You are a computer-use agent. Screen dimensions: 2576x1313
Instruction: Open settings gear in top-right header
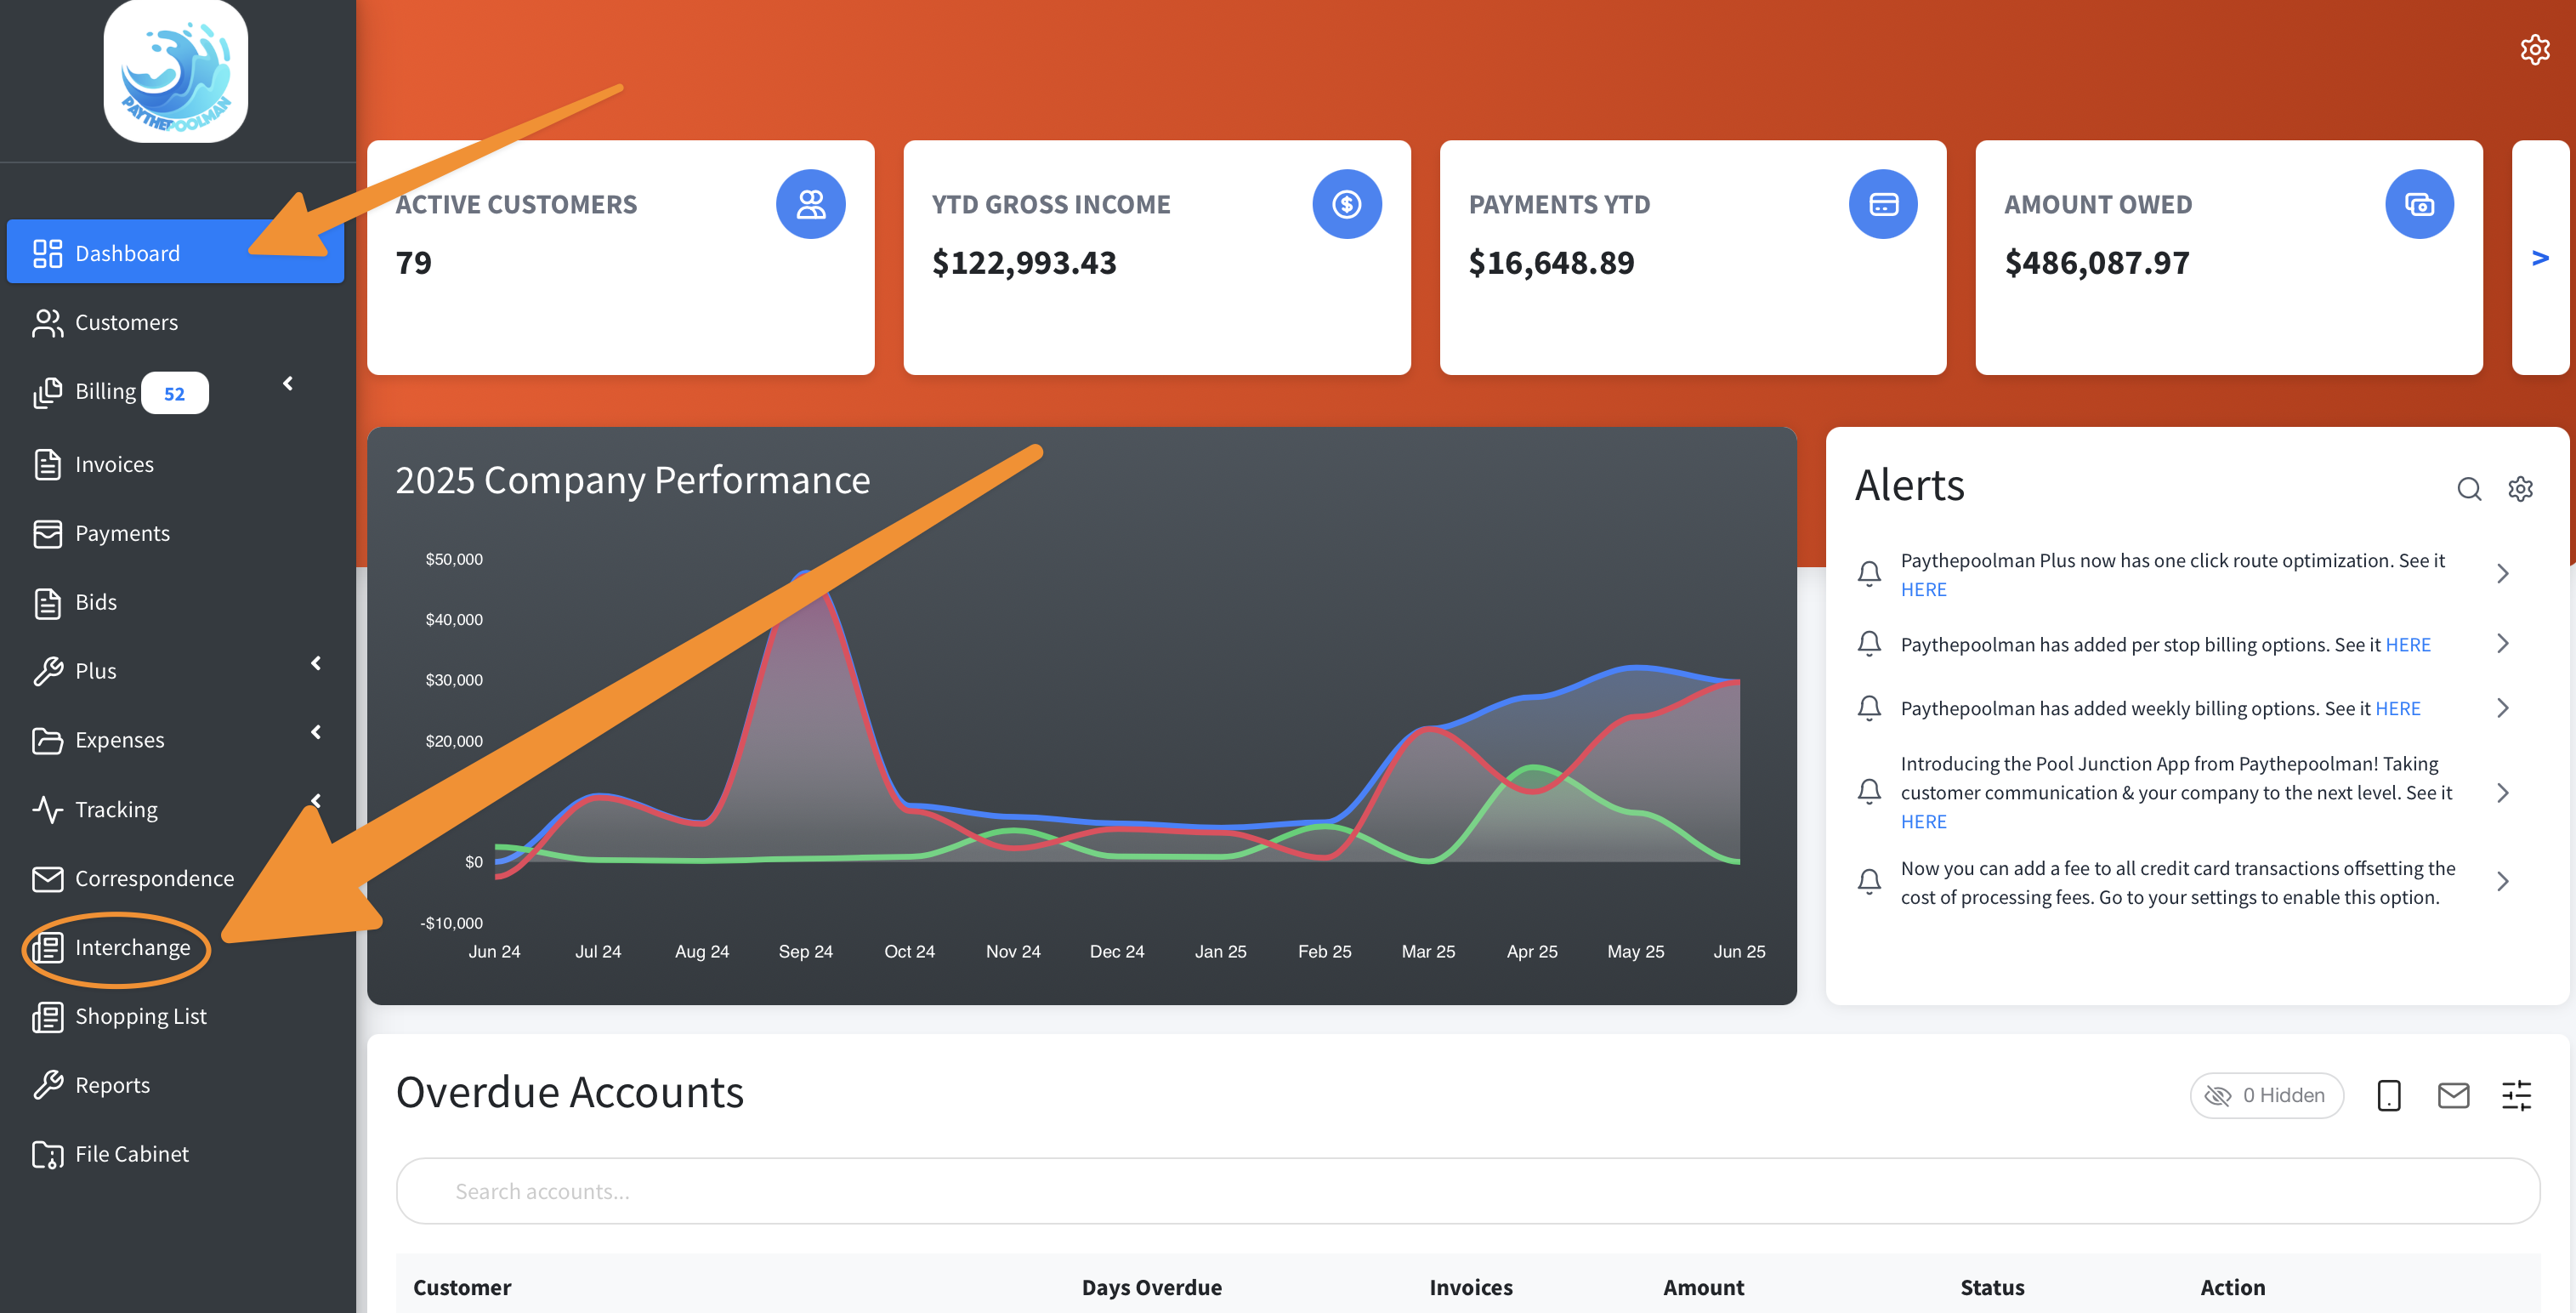tap(2534, 49)
